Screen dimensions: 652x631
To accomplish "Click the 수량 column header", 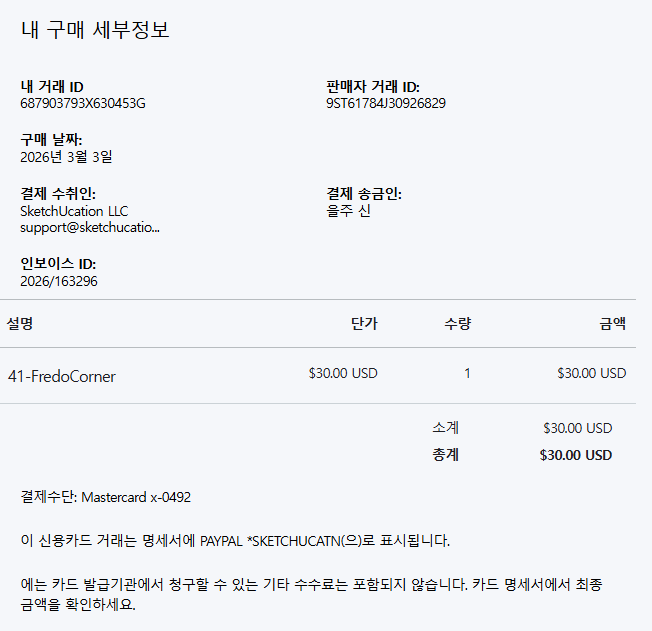I will 457,323.
